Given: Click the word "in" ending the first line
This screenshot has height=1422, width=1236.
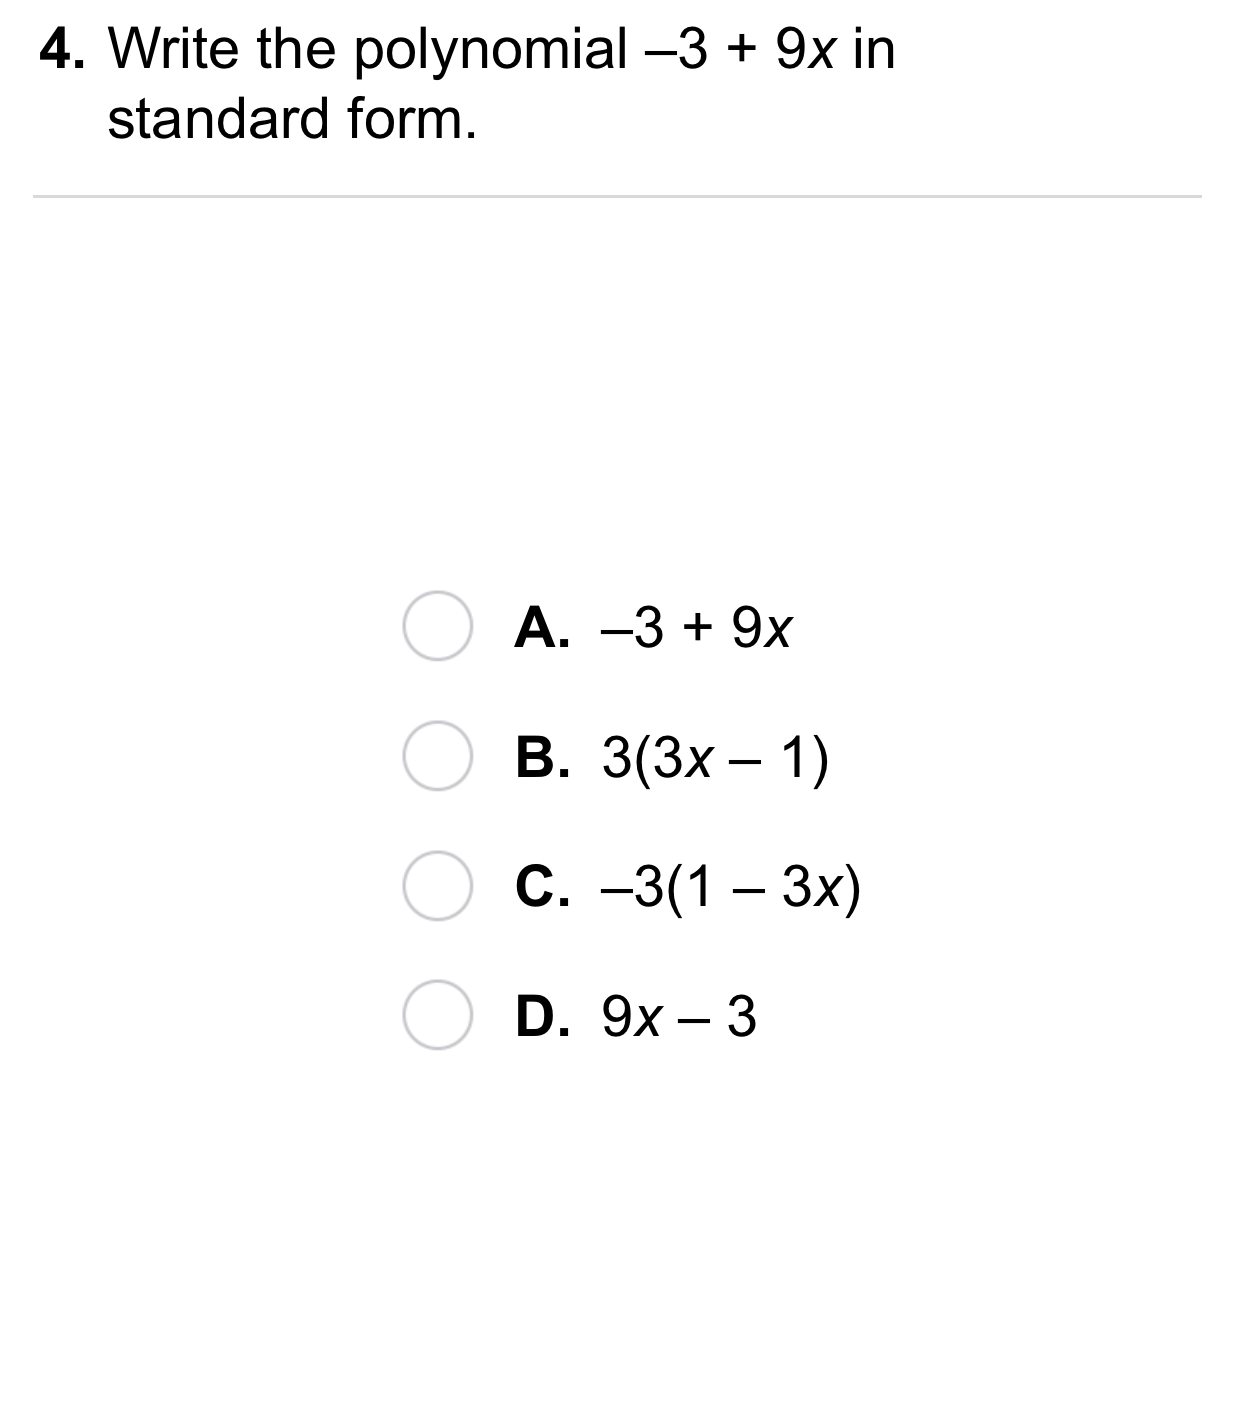Looking at the screenshot, I should point(874,49).
